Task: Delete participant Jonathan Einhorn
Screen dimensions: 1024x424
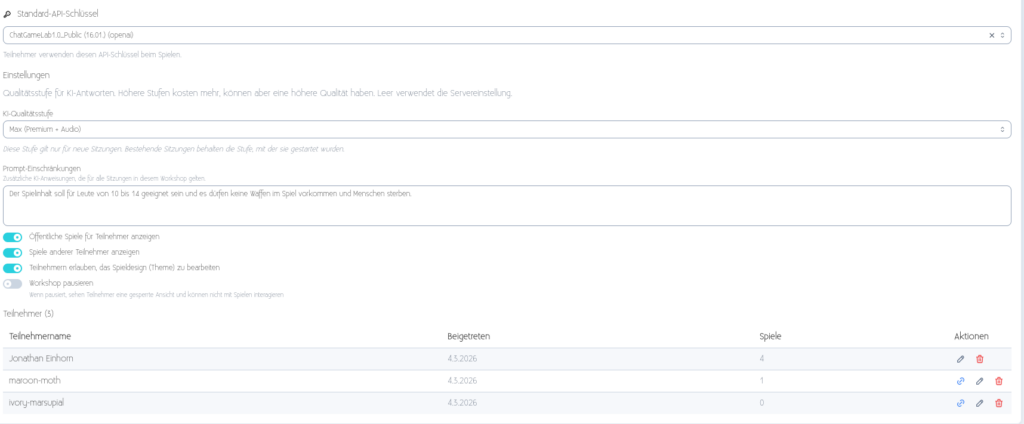Action: click(x=980, y=359)
